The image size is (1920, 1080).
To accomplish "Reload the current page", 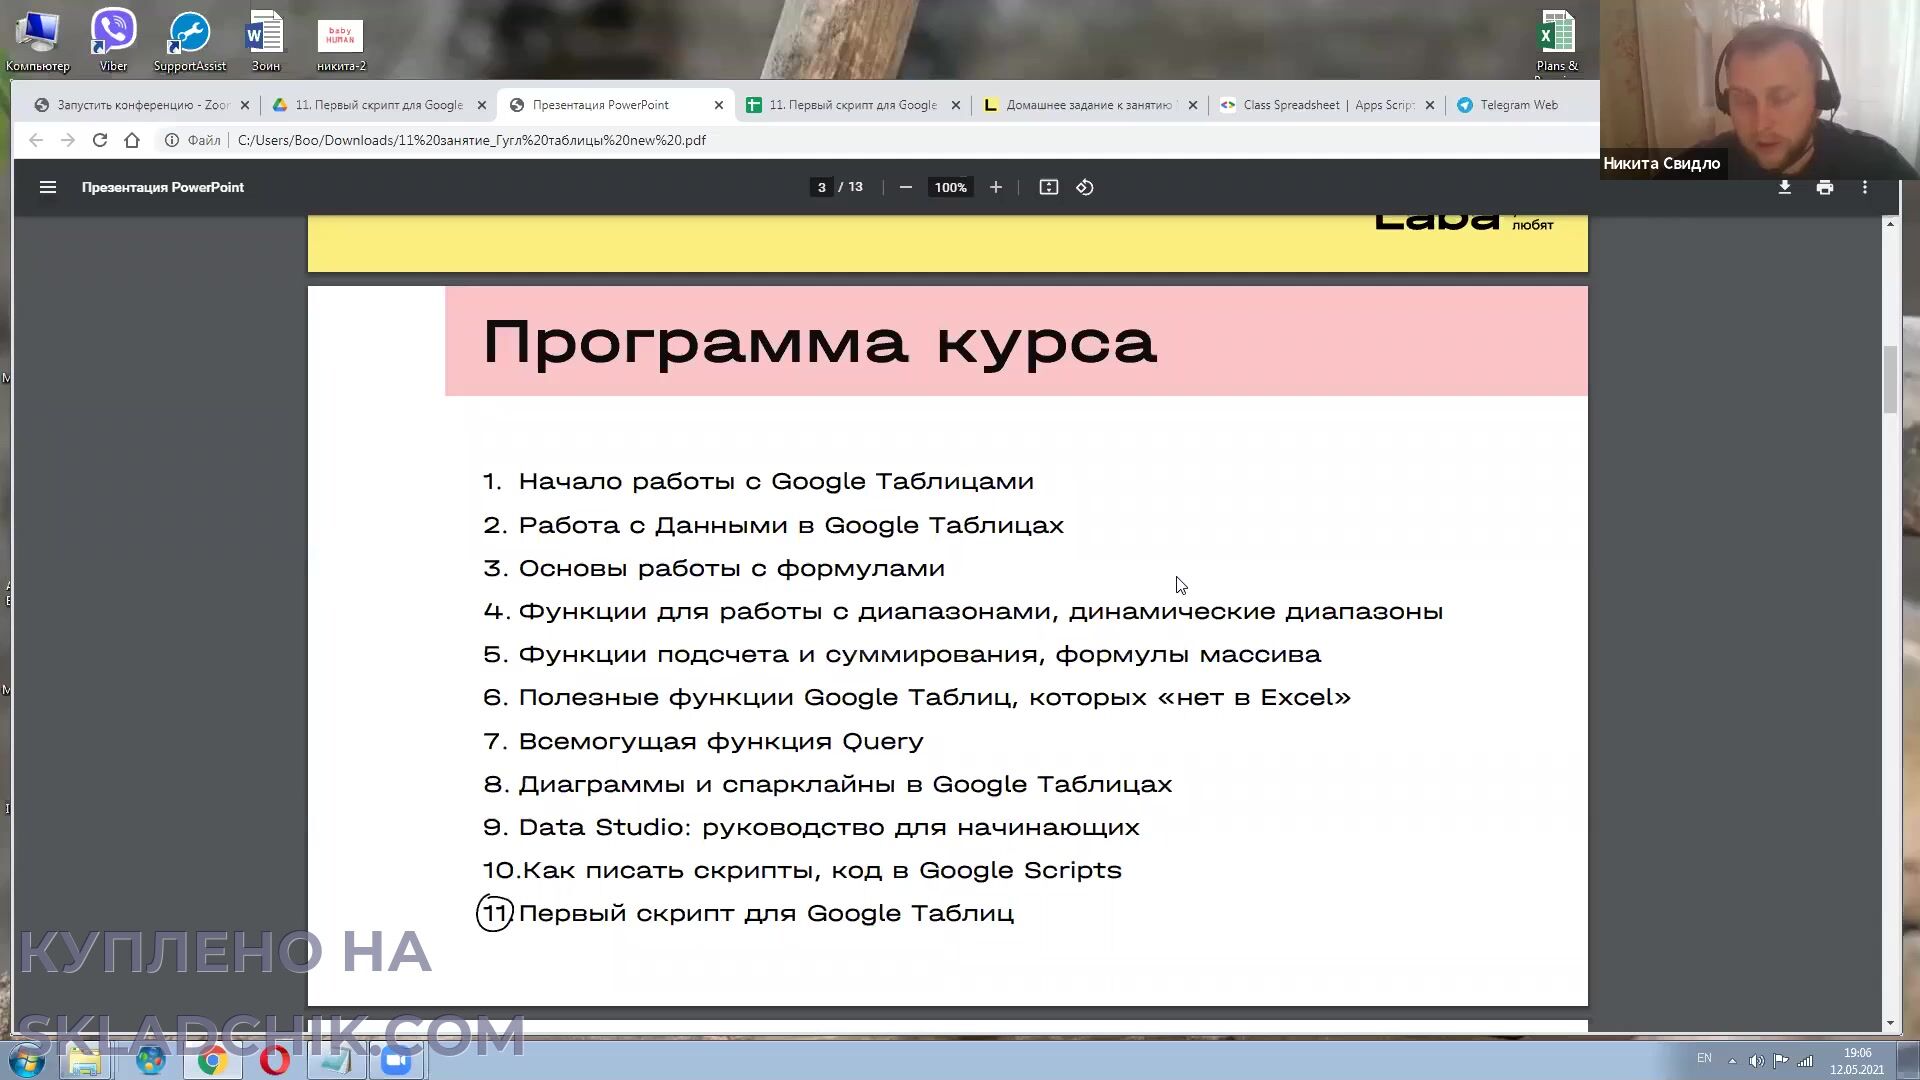I will click(x=100, y=140).
